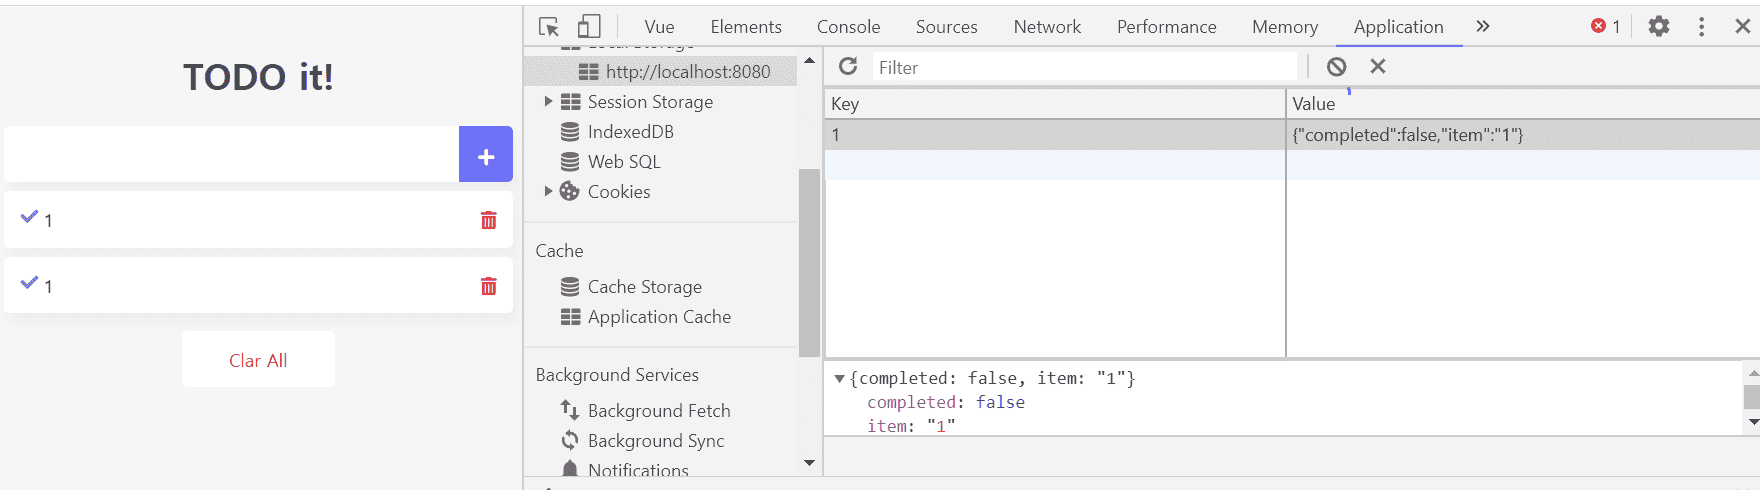Open the Network tab

(1047, 27)
